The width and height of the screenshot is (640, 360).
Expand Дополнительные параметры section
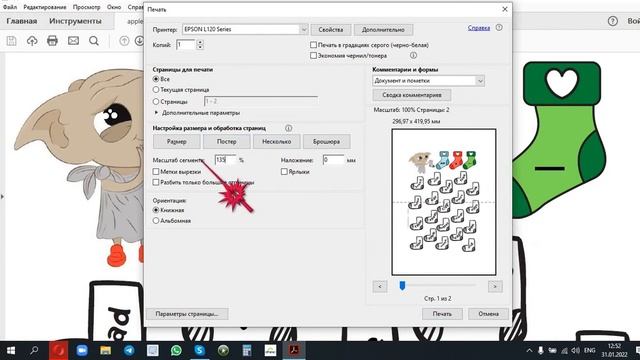tap(156, 113)
